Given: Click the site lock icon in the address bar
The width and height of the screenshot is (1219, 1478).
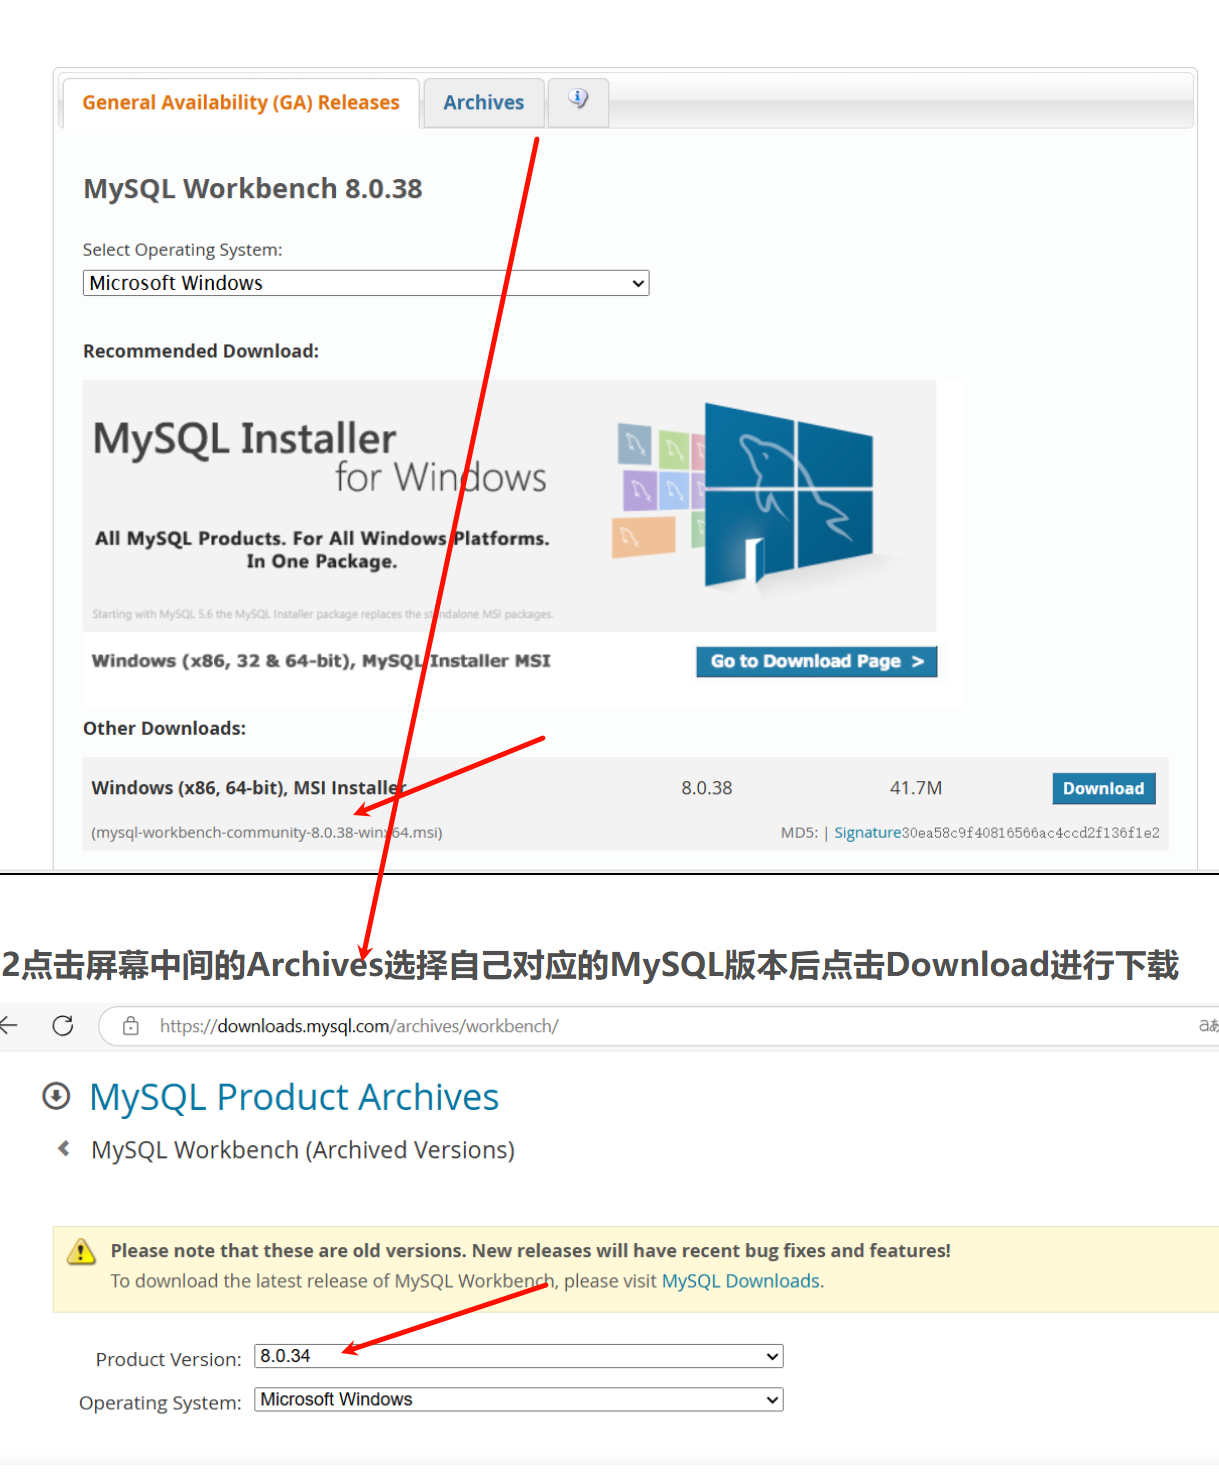Looking at the screenshot, I should coord(131,1026).
